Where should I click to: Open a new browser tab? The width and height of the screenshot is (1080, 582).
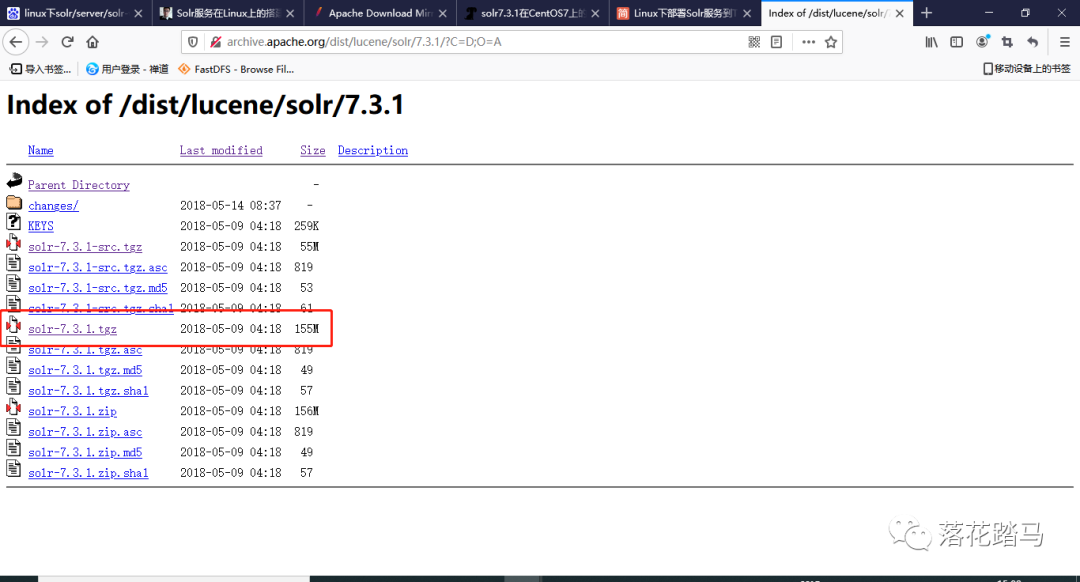click(x=926, y=12)
